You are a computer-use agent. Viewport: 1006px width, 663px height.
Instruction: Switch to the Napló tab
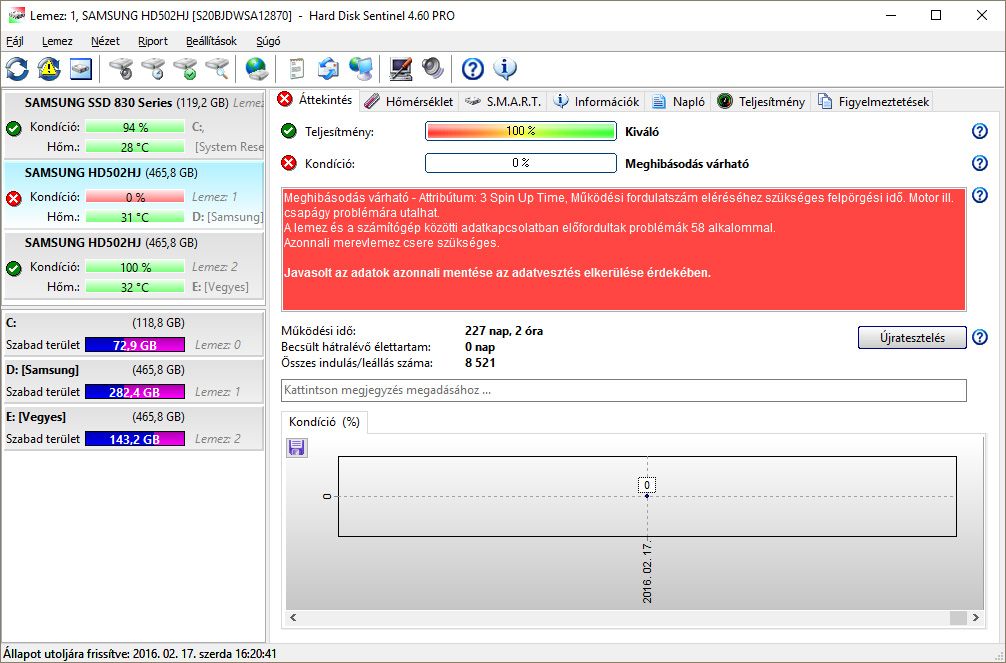pyautogui.click(x=679, y=101)
